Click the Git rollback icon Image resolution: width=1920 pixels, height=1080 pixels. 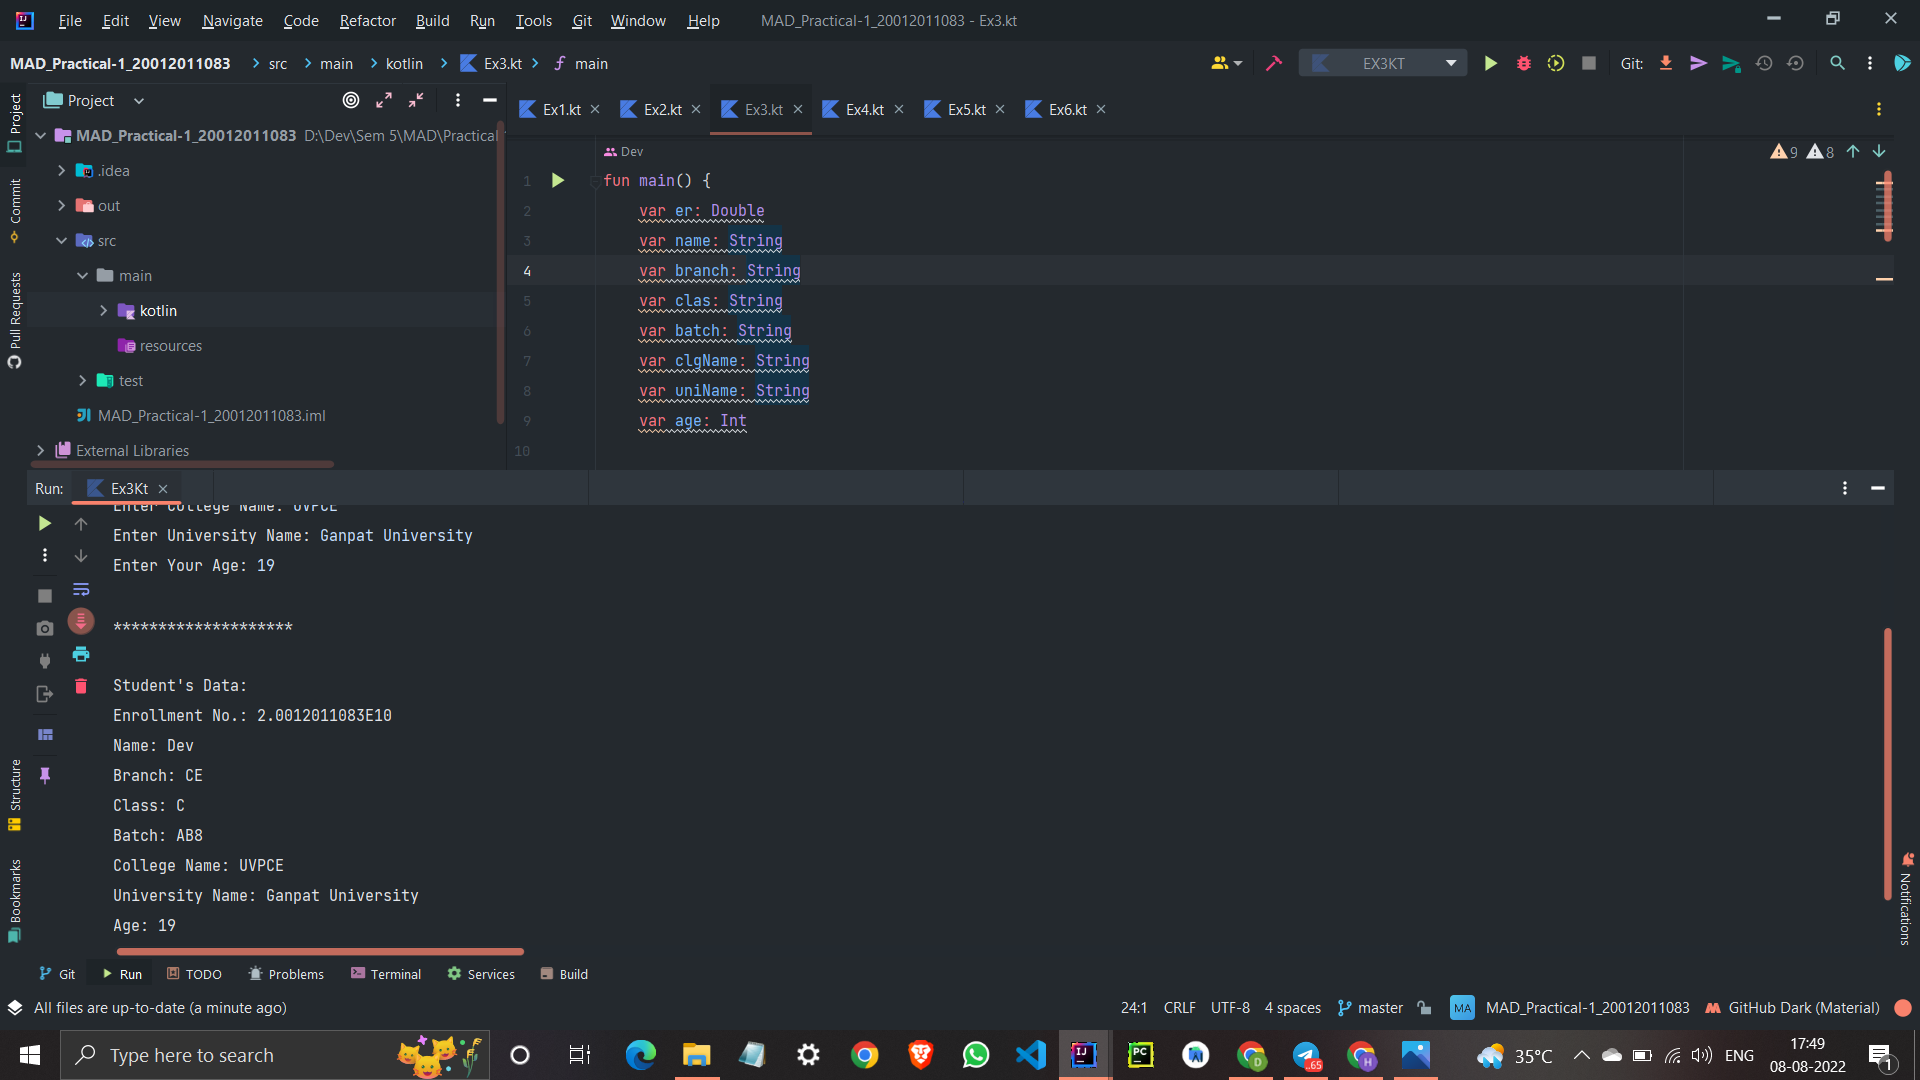[1796, 63]
